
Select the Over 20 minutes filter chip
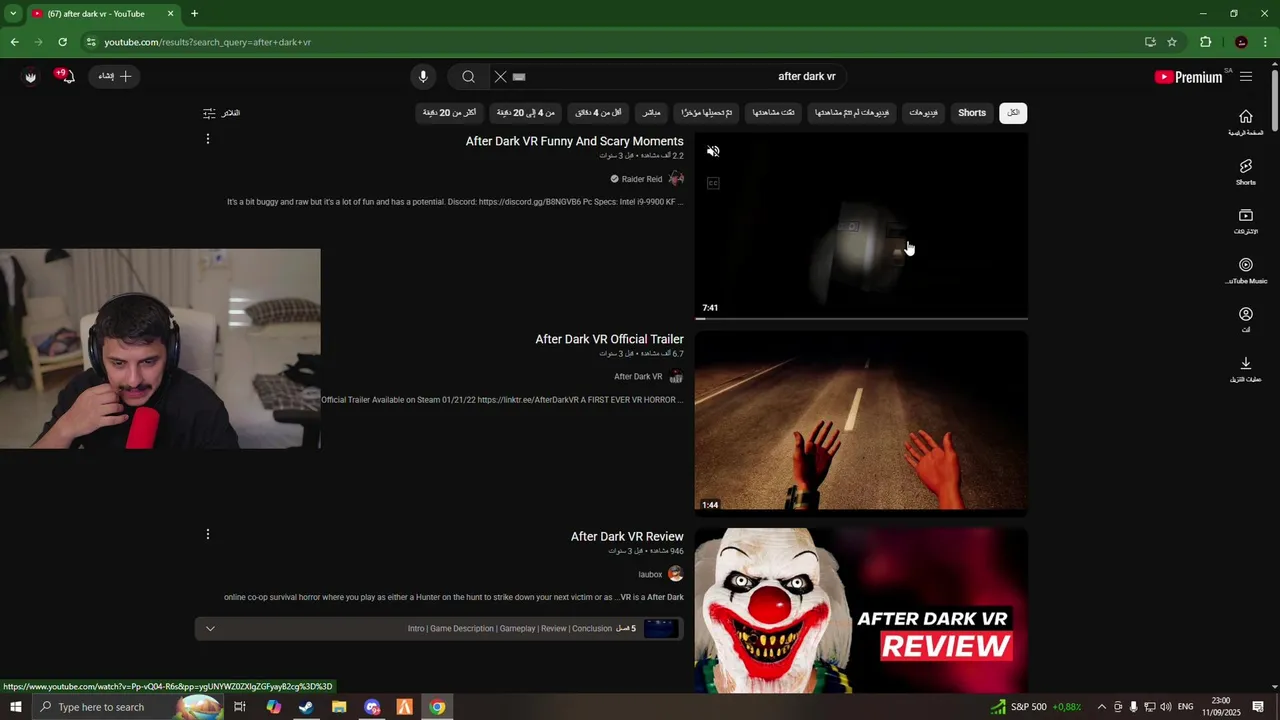click(449, 113)
